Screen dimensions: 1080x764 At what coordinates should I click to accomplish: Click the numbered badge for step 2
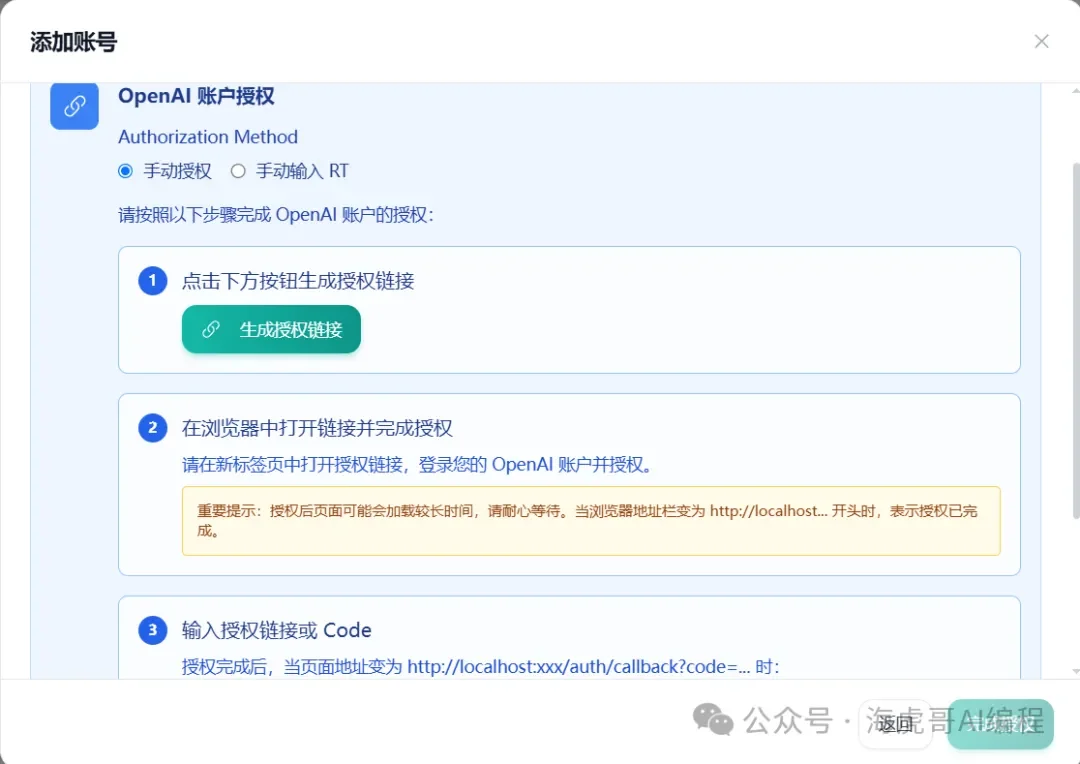tap(151, 427)
